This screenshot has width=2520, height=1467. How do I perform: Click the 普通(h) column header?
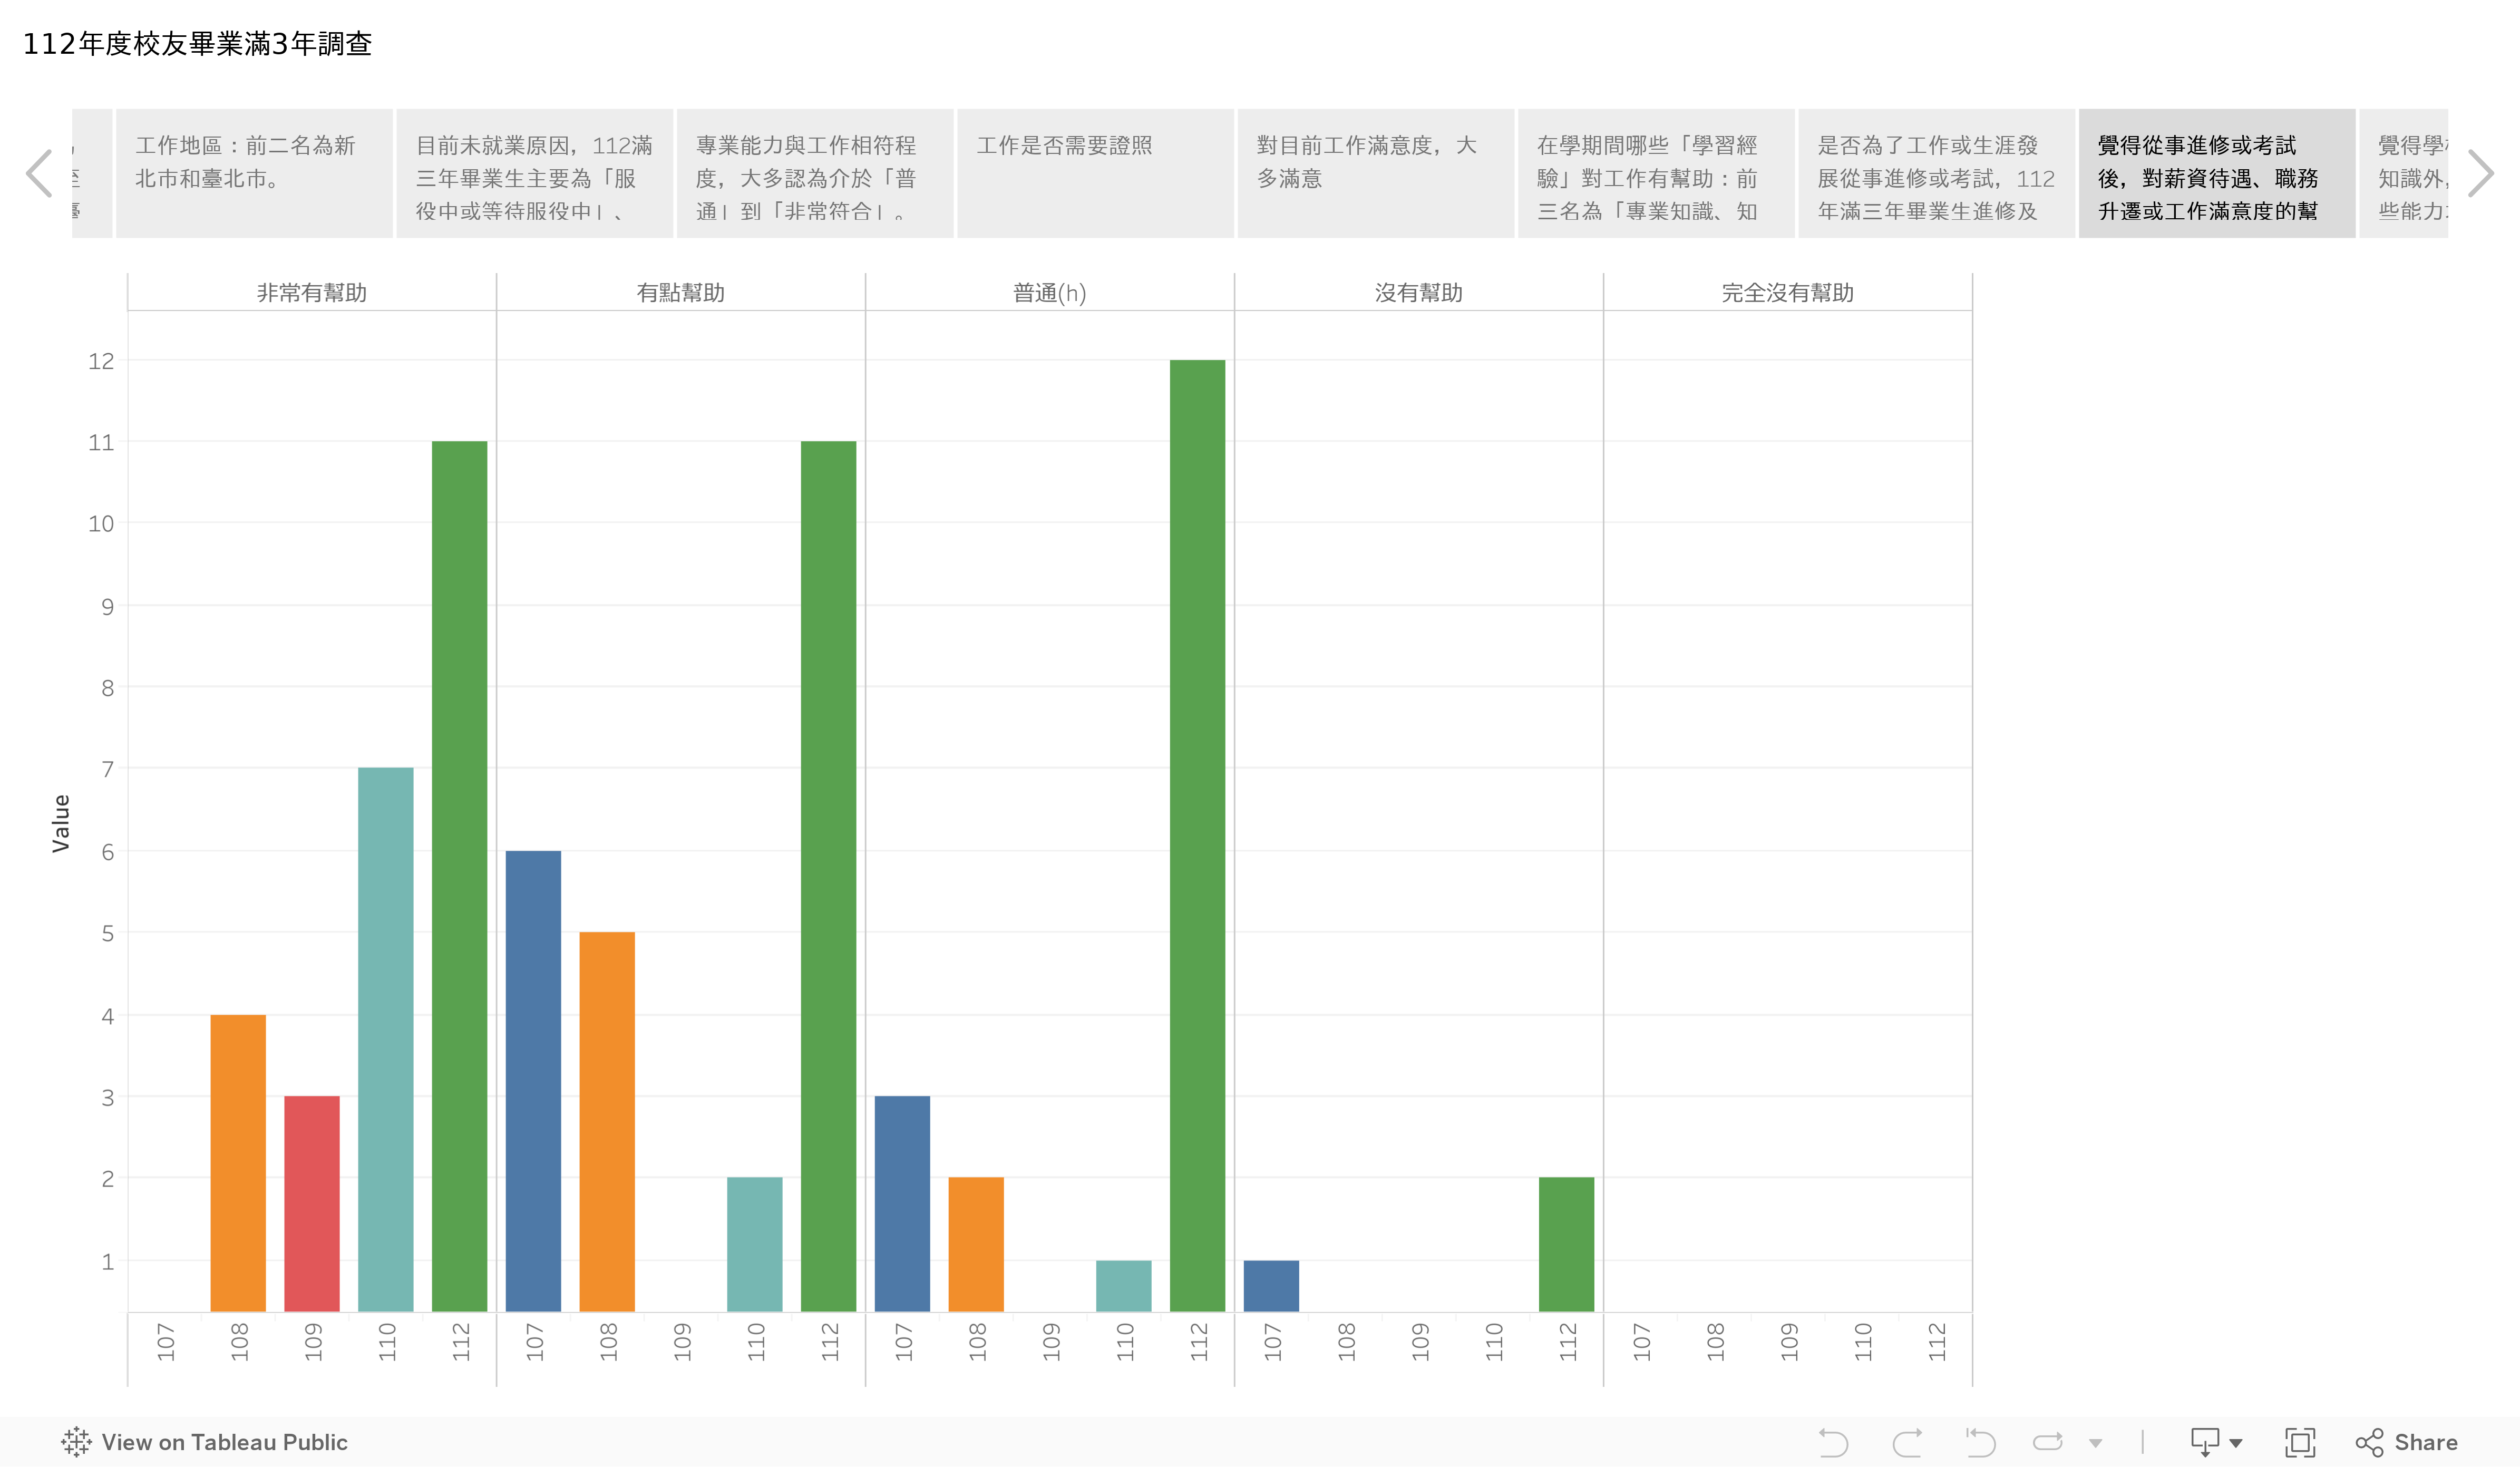click(1050, 292)
